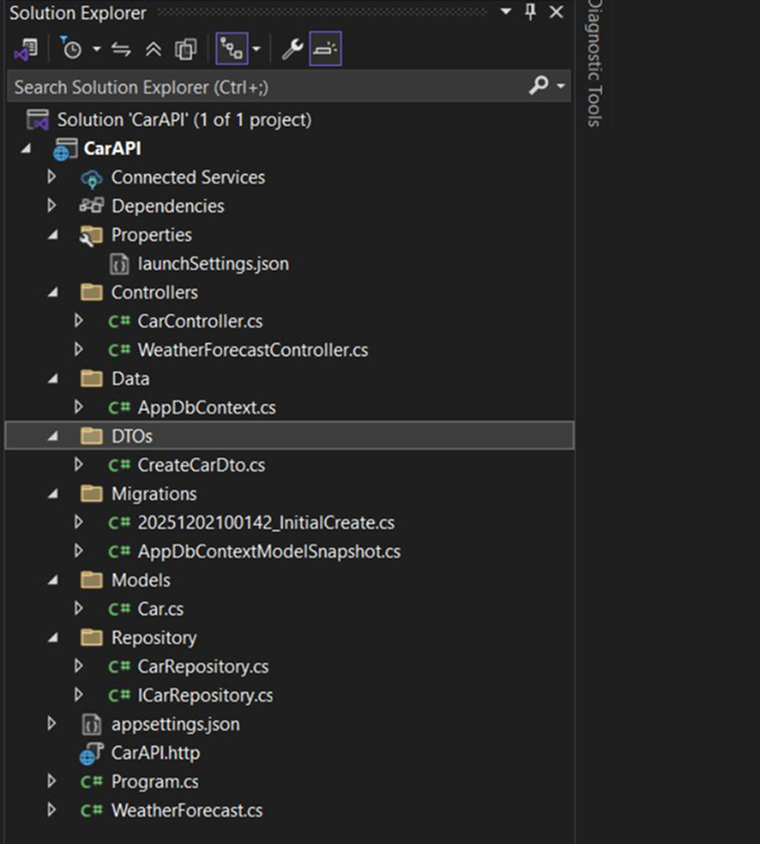
Task: Select 20251202100142_InitialCreate.cs file
Action: pyautogui.click(x=266, y=523)
